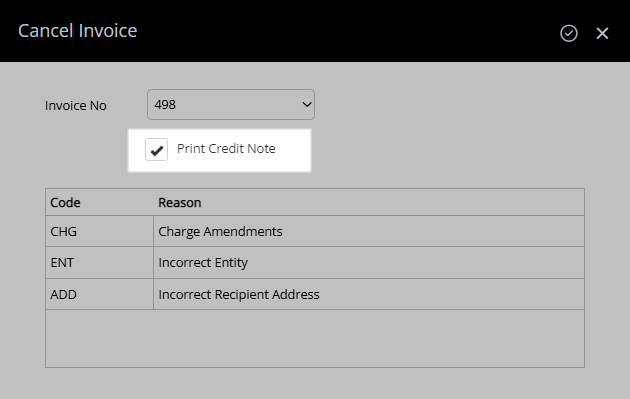The height and width of the screenshot is (399, 630).
Task: Click the checkmark inside the checkbox
Action: click(x=157, y=151)
